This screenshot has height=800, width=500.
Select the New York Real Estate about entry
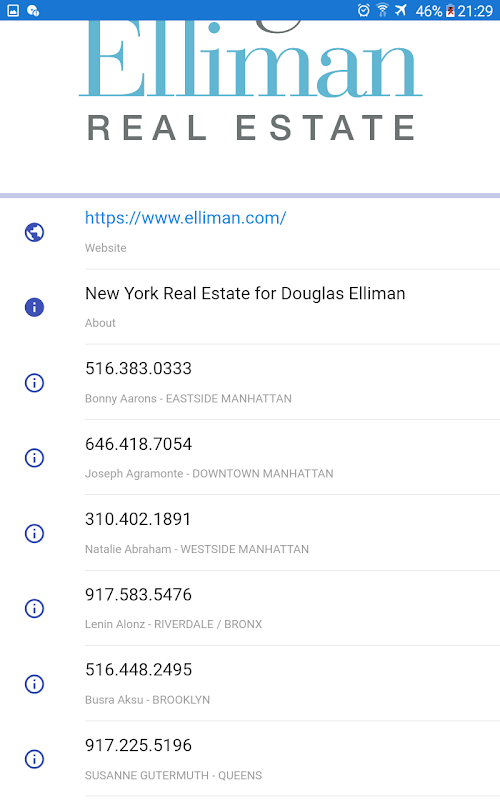click(x=292, y=307)
